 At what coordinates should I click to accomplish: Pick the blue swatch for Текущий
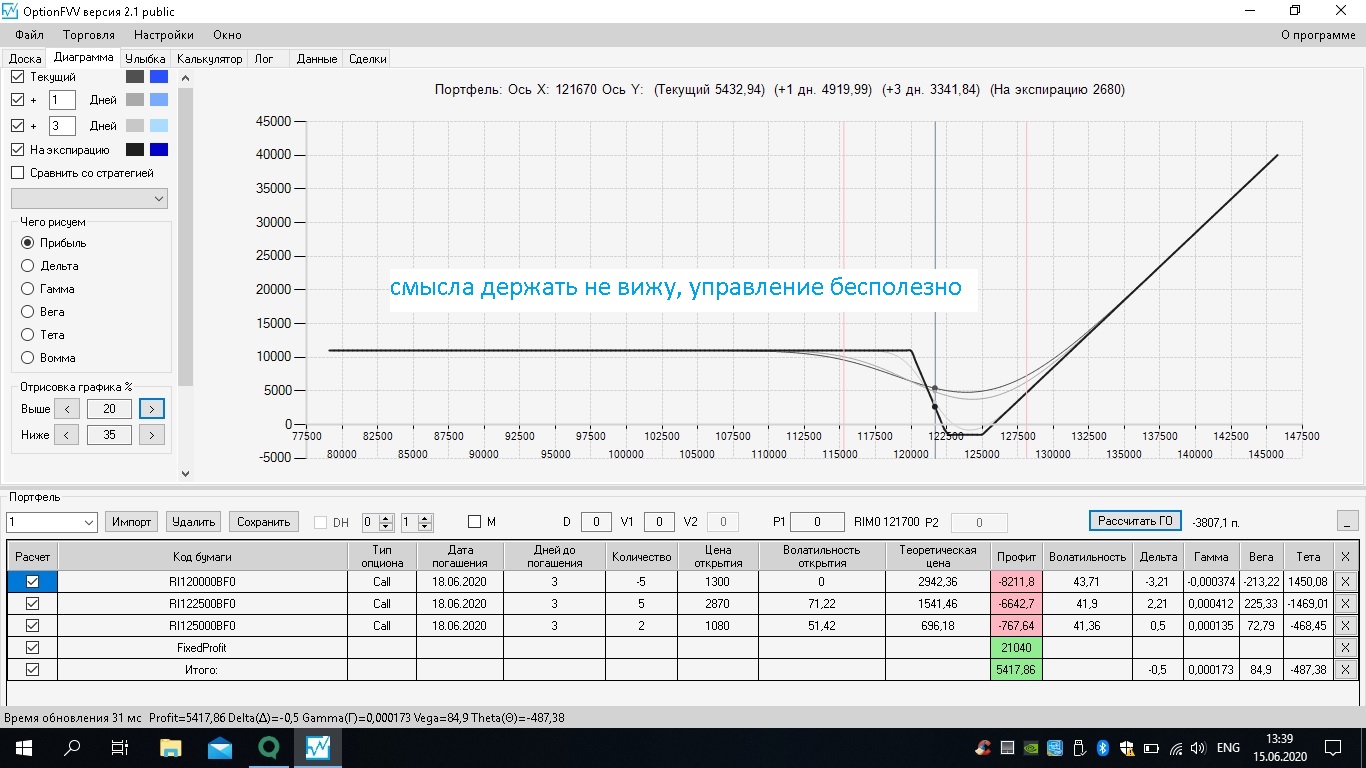(x=159, y=76)
